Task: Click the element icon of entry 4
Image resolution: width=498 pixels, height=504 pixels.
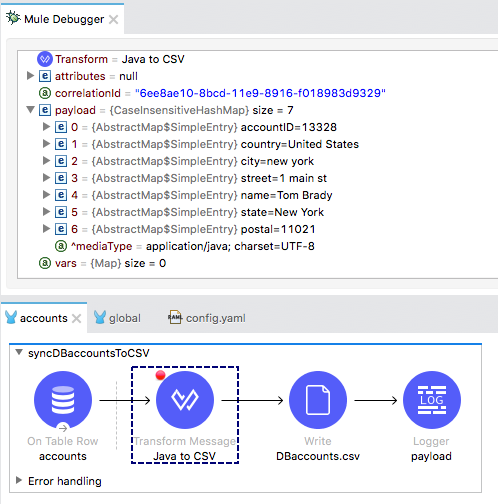Action: pos(61,195)
